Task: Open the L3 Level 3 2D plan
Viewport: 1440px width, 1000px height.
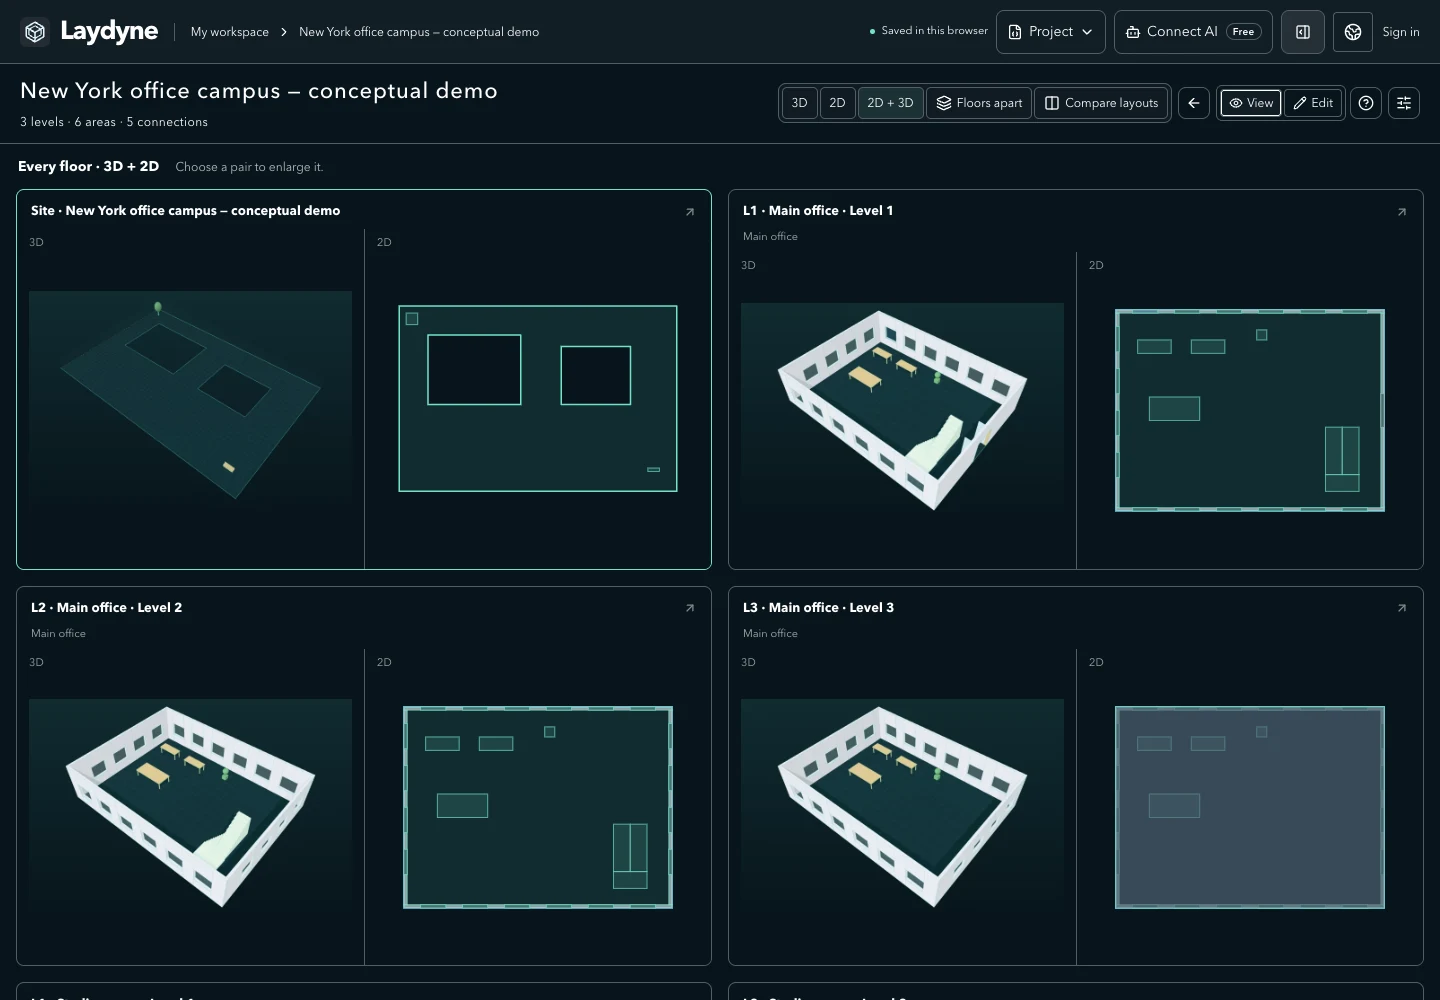Action: pyautogui.click(x=1250, y=807)
